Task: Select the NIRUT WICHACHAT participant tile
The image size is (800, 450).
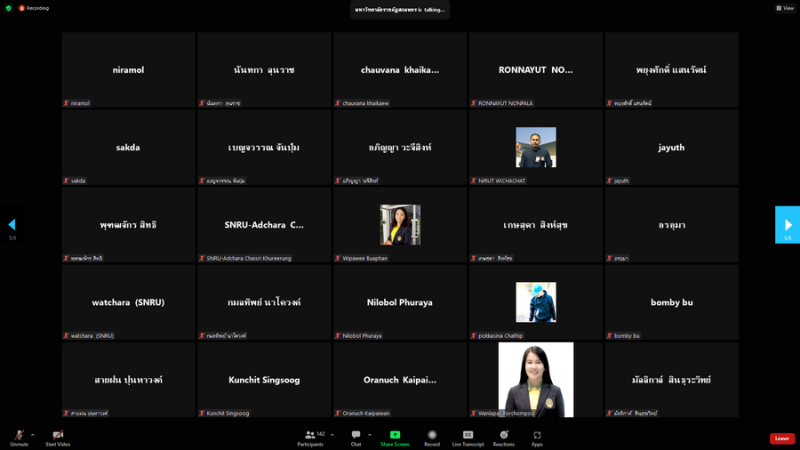Action: tap(536, 147)
